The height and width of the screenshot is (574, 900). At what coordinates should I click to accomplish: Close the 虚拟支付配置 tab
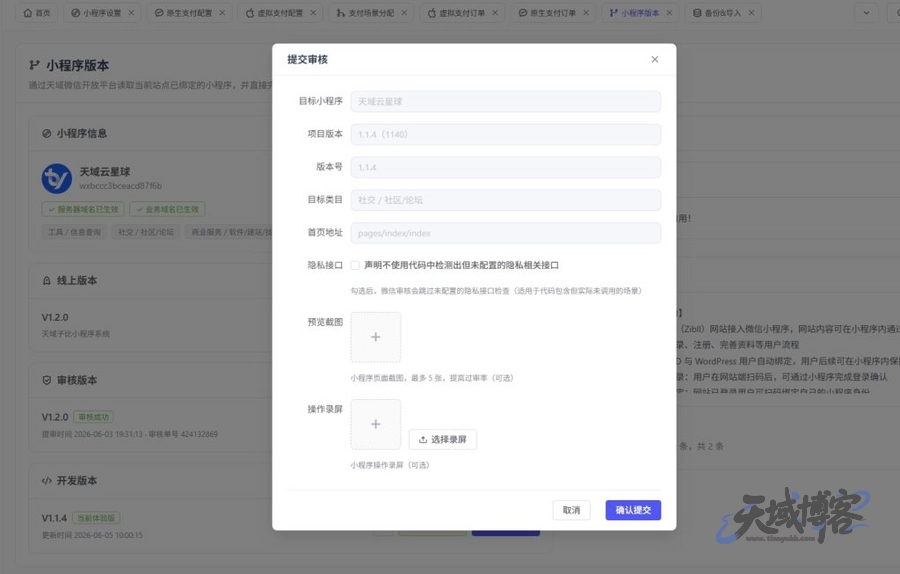(313, 13)
